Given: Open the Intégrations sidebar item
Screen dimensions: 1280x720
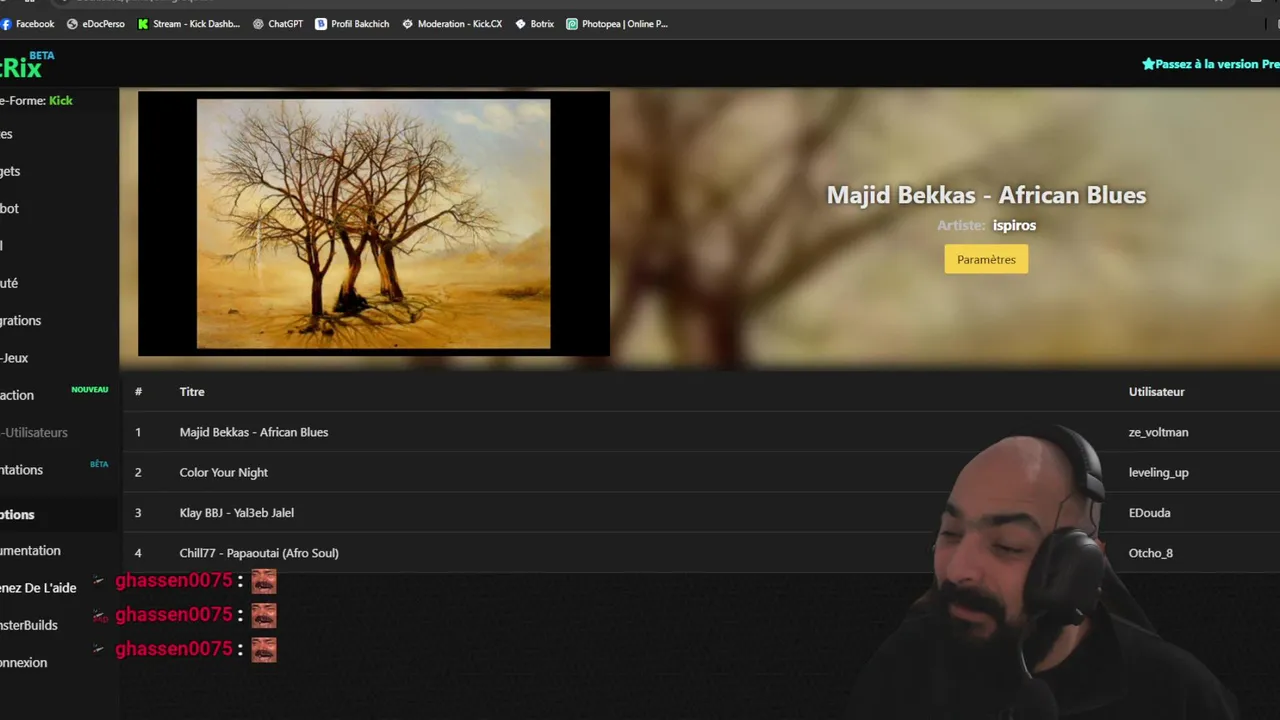Looking at the screenshot, I should tap(20, 320).
